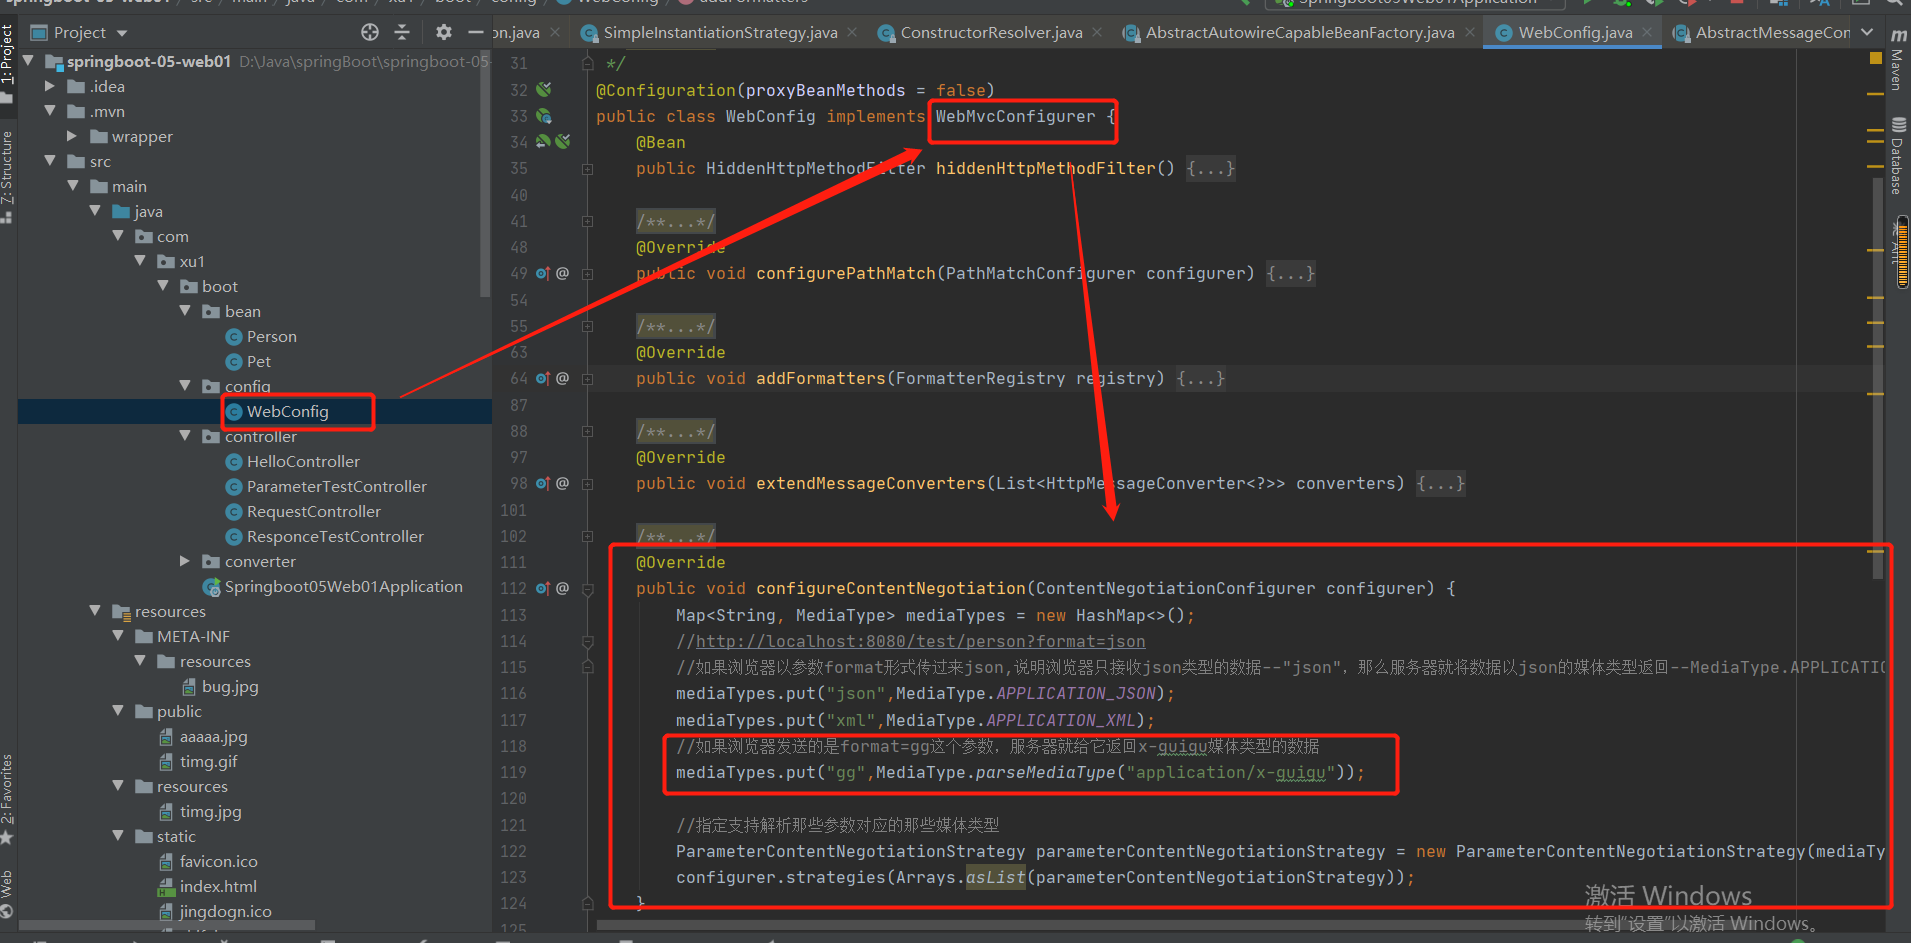Collapse the static folder
Screen dimensions: 1911x943
pyautogui.click(x=118, y=836)
